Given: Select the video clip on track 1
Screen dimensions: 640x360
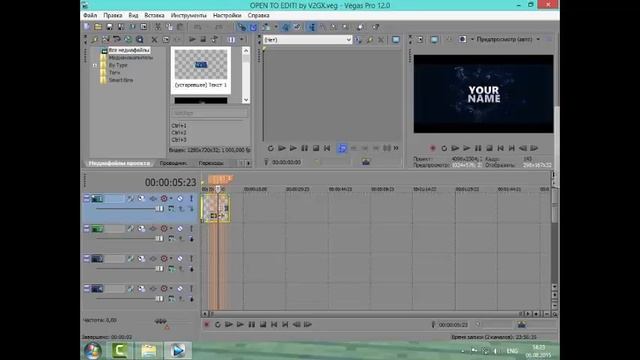Looking at the screenshot, I should [216, 208].
